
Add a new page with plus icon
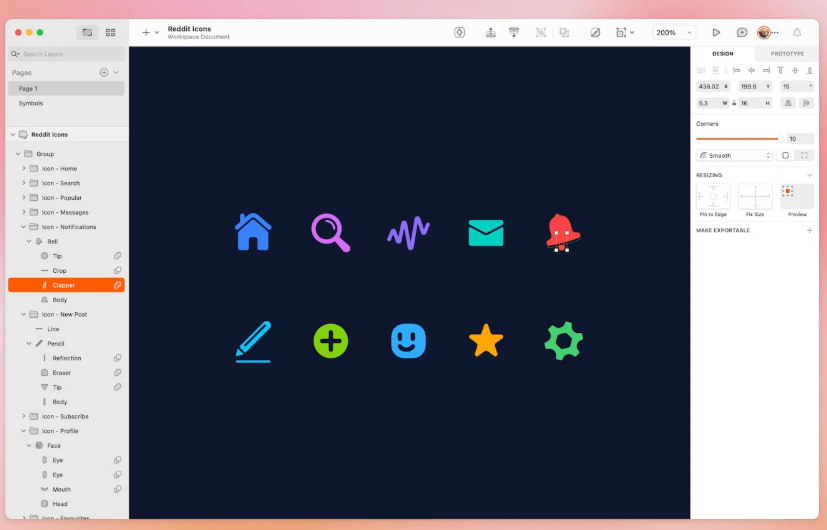coord(104,72)
